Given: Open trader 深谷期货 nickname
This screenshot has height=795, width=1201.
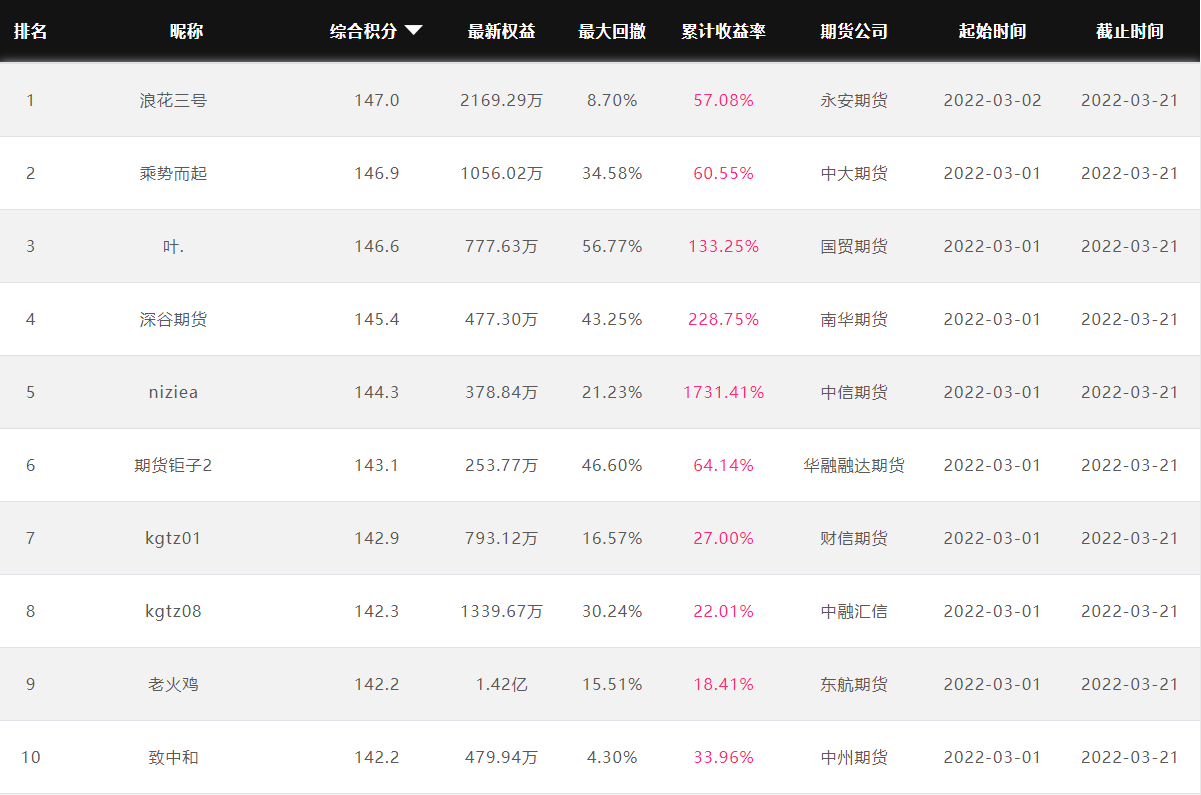Looking at the screenshot, I should (x=174, y=319).
